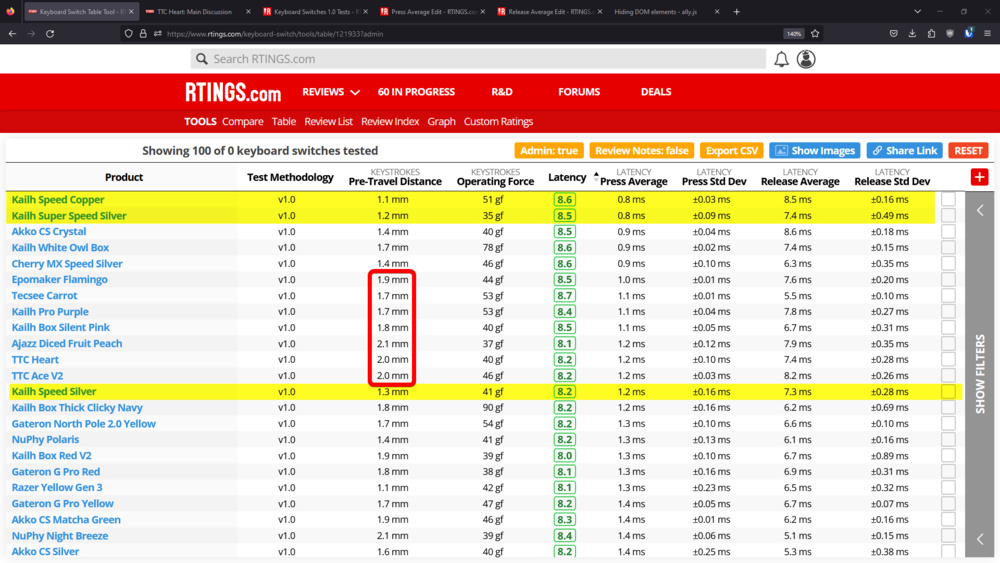List all open tabs with chevron
Screen dimensions: 1000x563
coord(917,12)
